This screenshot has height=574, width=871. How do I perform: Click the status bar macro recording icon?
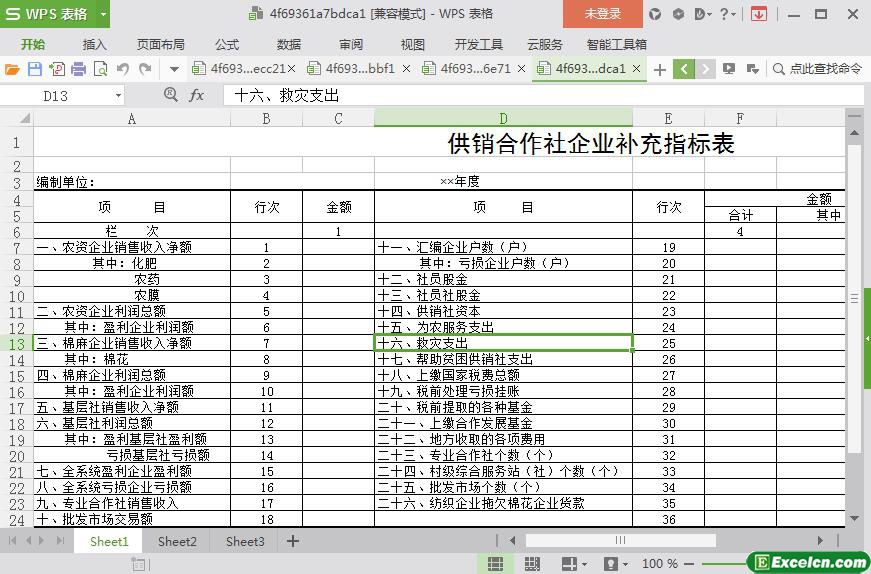tap(139, 564)
